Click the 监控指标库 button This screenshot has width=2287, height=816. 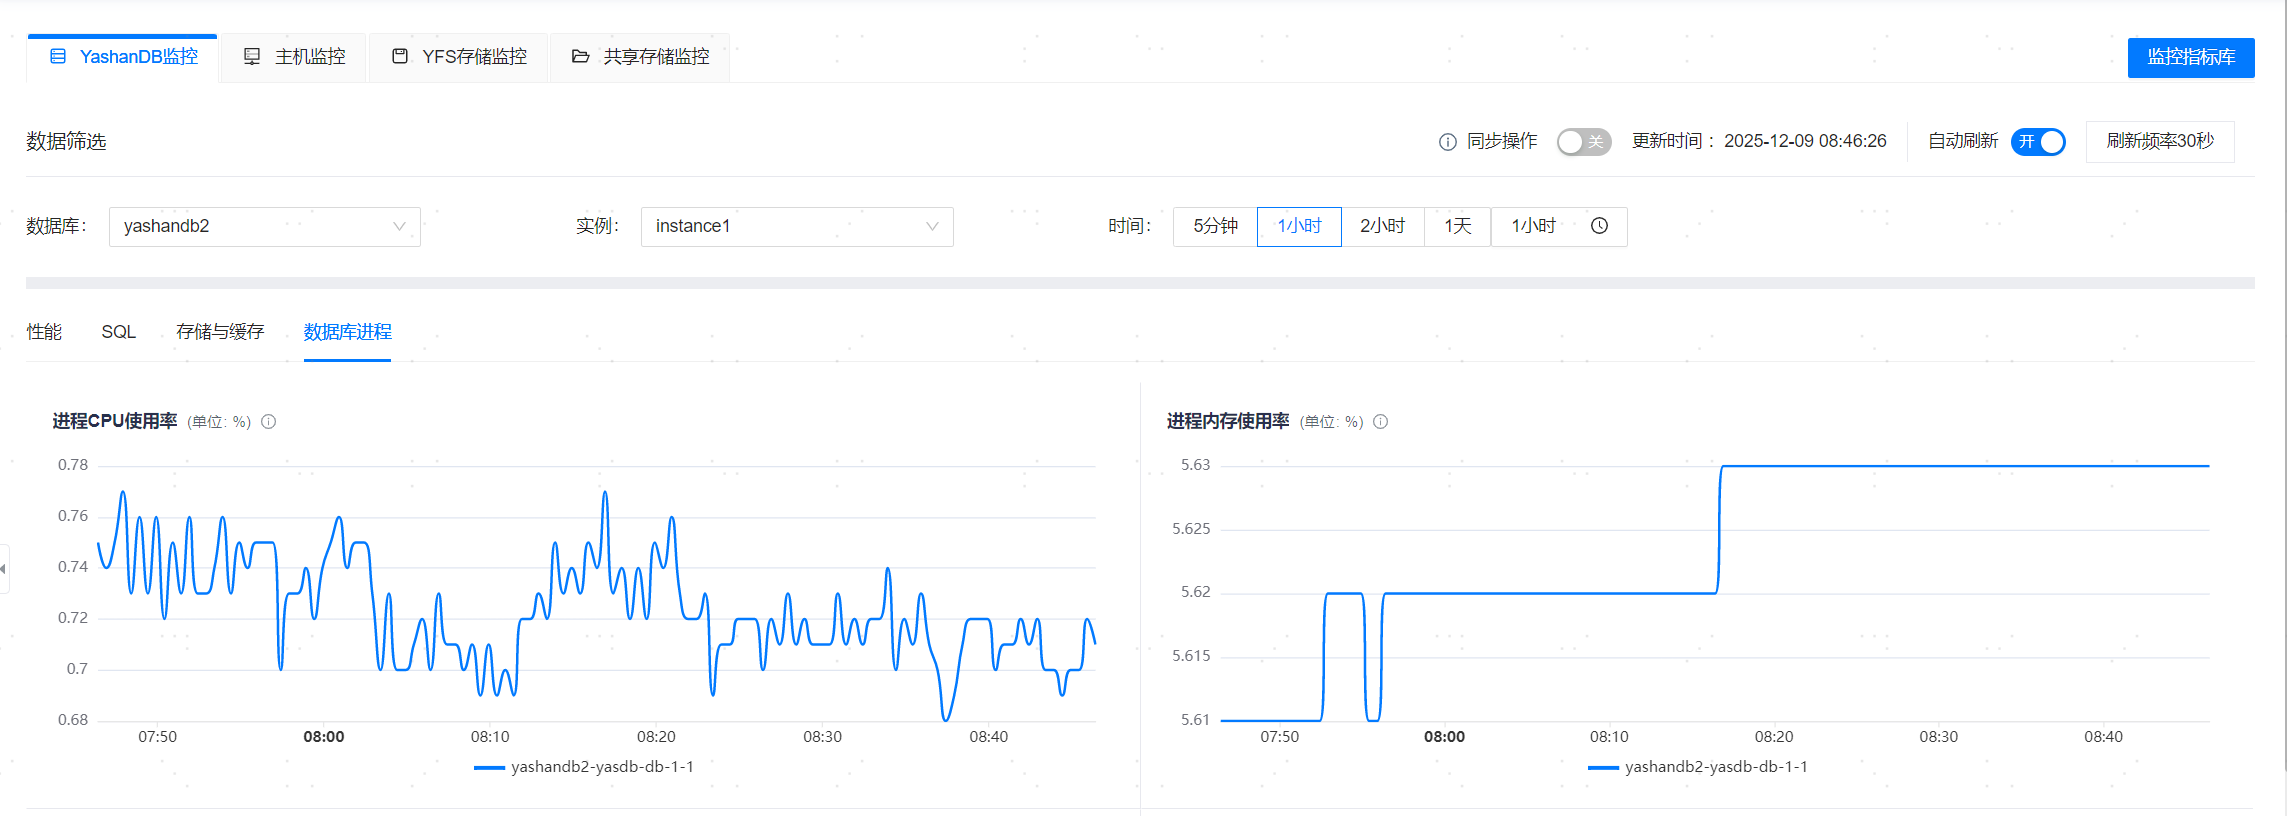pyautogui.click(x=2190, y=57)
